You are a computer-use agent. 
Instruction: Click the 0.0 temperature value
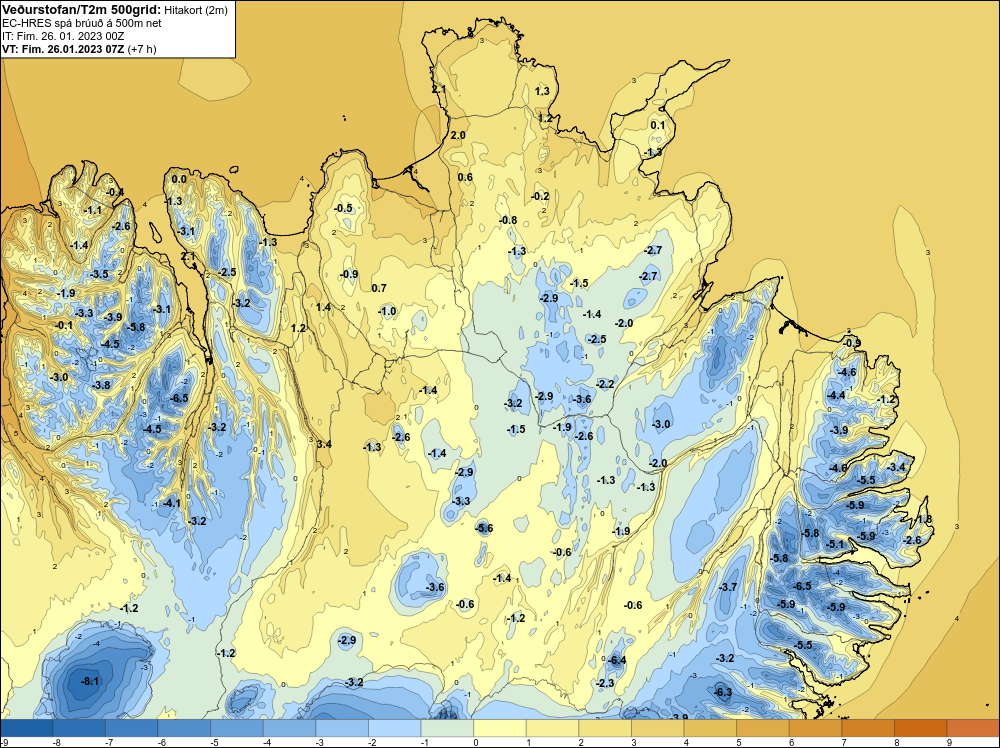pos(179,179)
